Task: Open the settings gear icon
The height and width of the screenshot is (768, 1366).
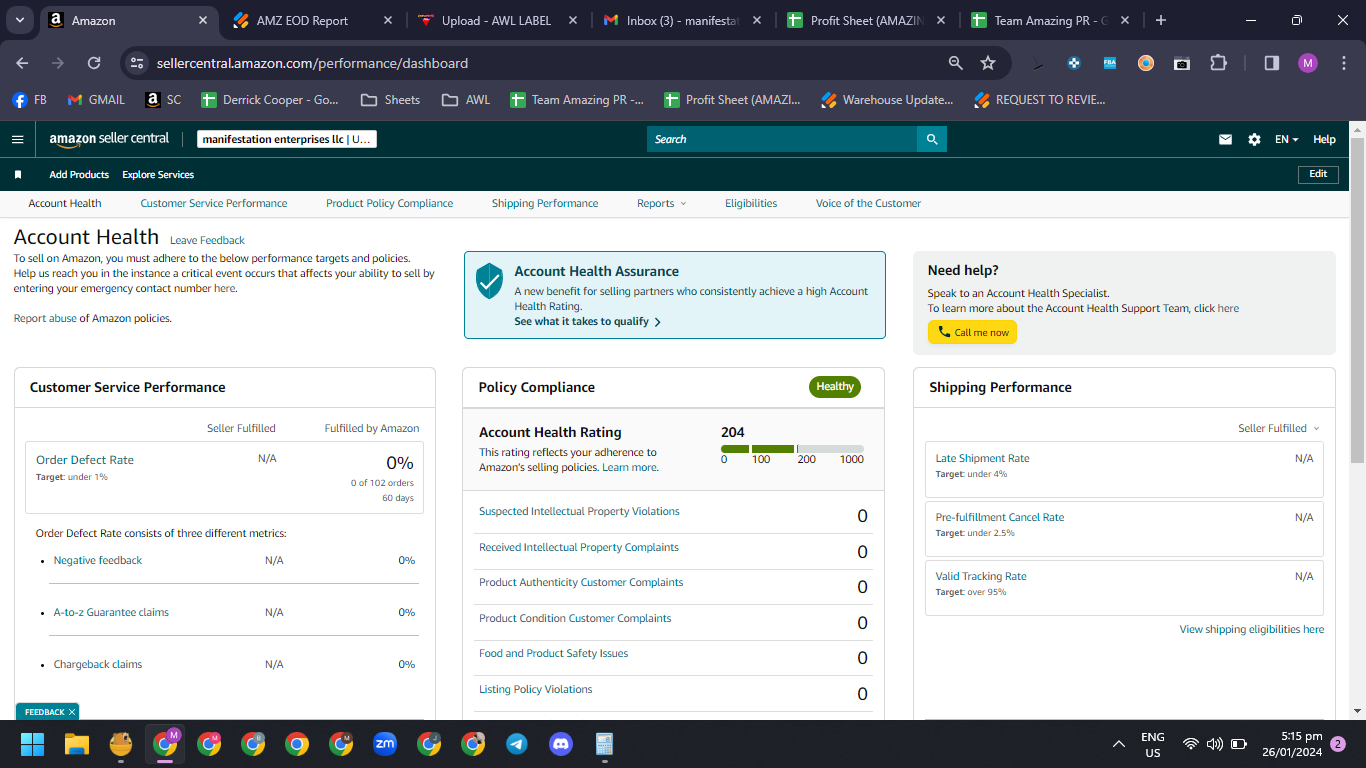Action: 1254,140
